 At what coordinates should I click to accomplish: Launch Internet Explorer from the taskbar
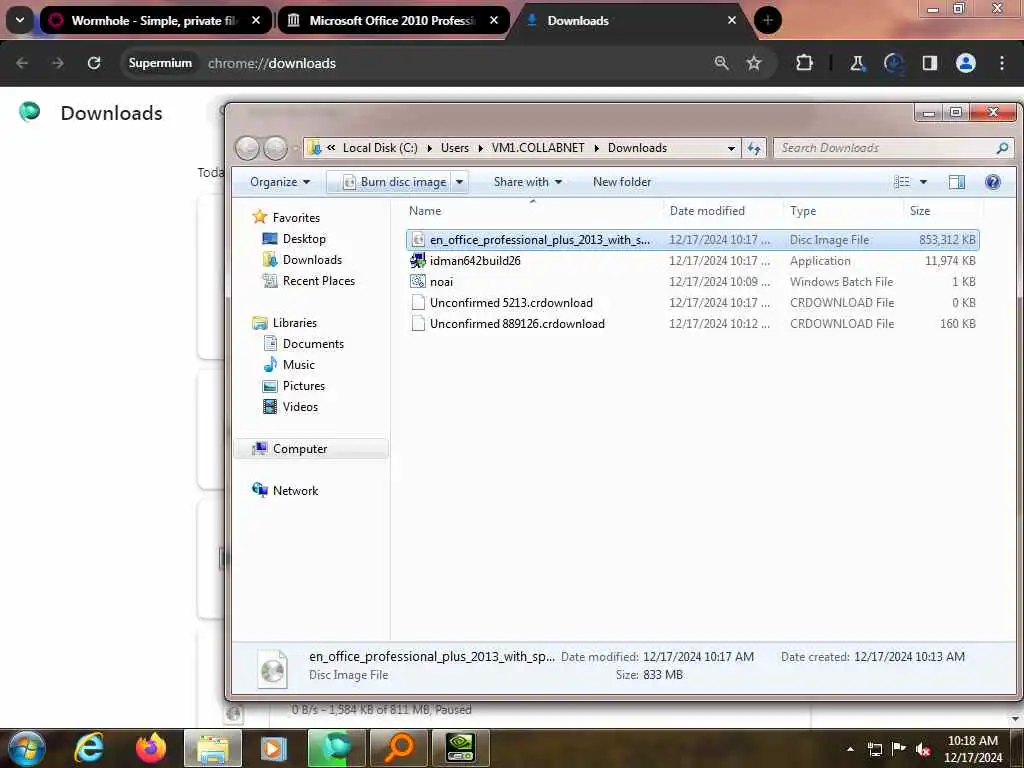89,748
